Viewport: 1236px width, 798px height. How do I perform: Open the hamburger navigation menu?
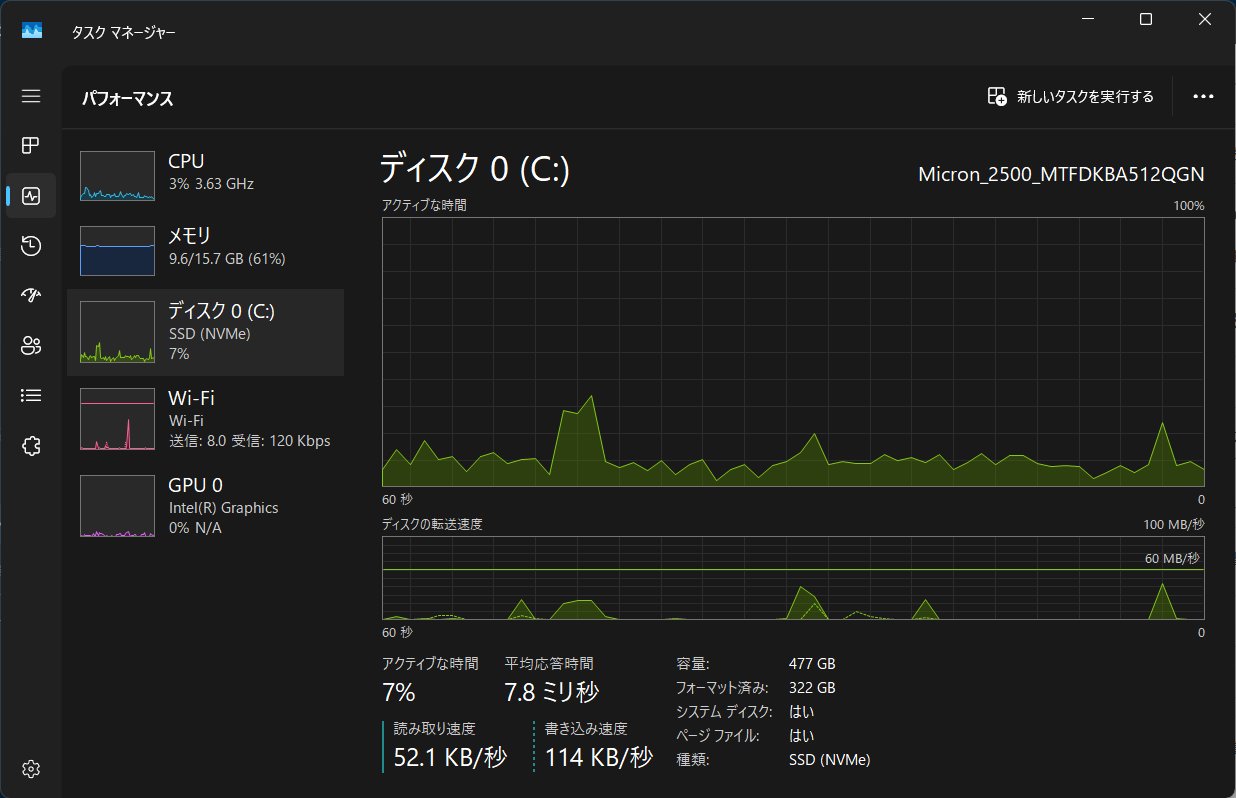(x=31, y=96)
